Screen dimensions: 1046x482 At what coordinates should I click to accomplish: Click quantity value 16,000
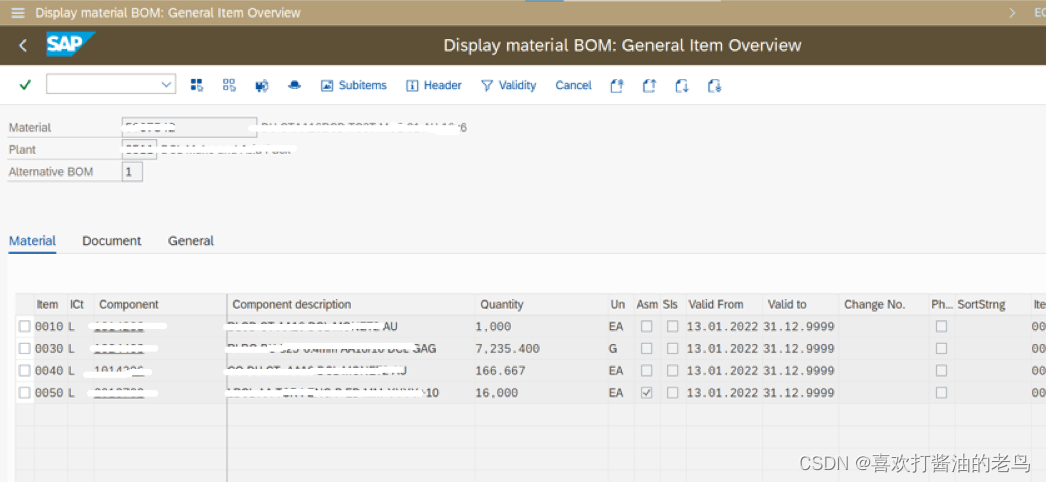click(496, 393)
